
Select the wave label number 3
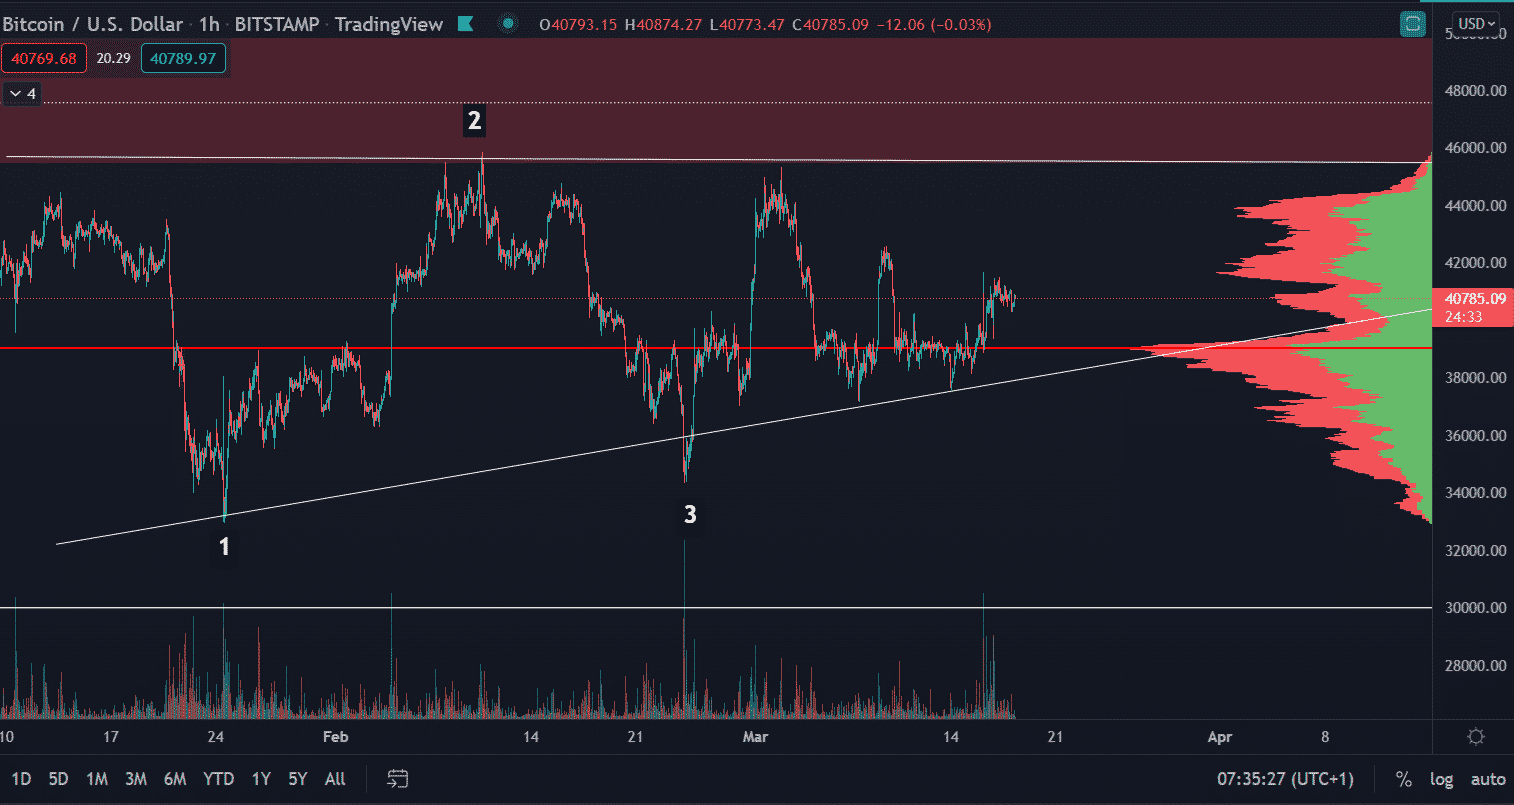[x=690, y=514]
